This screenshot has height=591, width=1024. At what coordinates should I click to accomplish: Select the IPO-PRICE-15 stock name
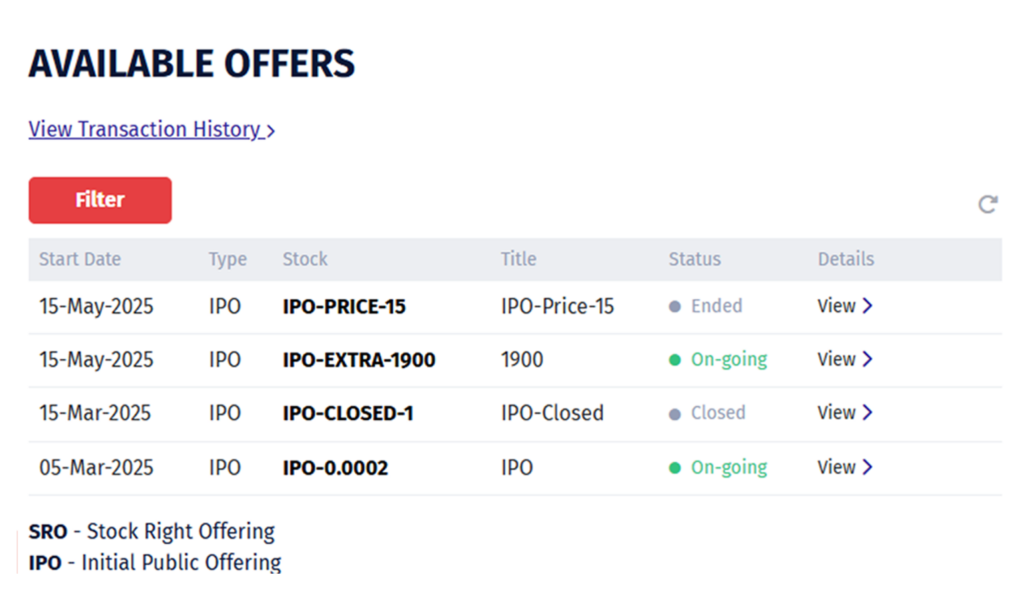(x=344, y=307)
